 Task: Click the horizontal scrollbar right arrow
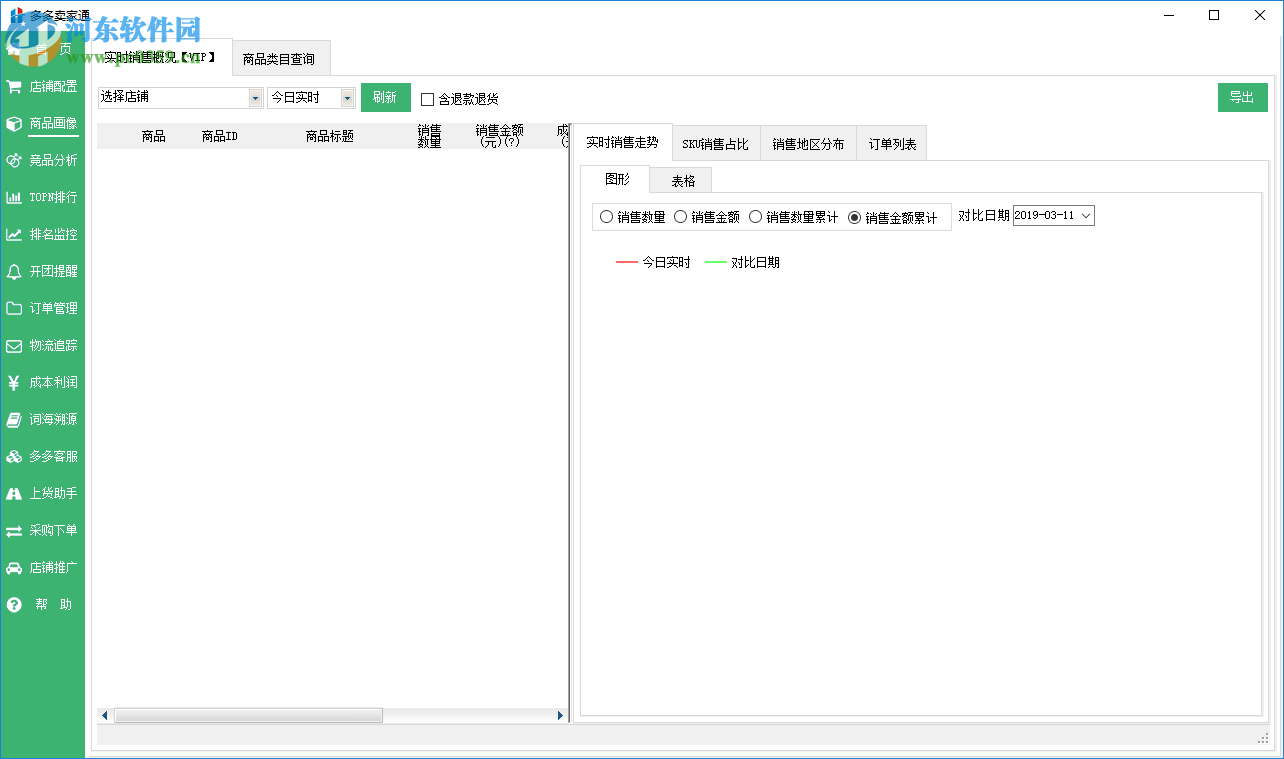pos(560,716)
